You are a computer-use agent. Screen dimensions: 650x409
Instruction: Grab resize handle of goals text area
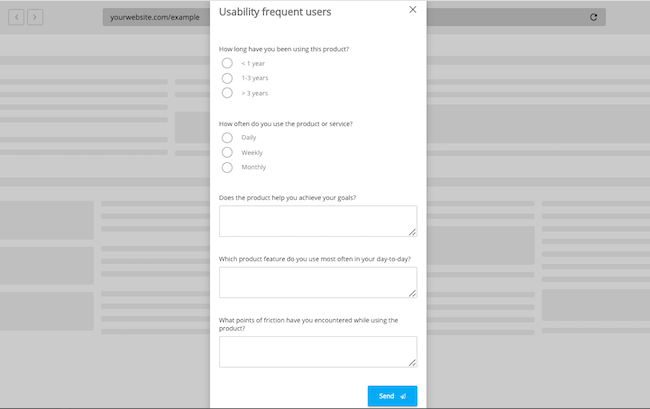click(412, 232)
